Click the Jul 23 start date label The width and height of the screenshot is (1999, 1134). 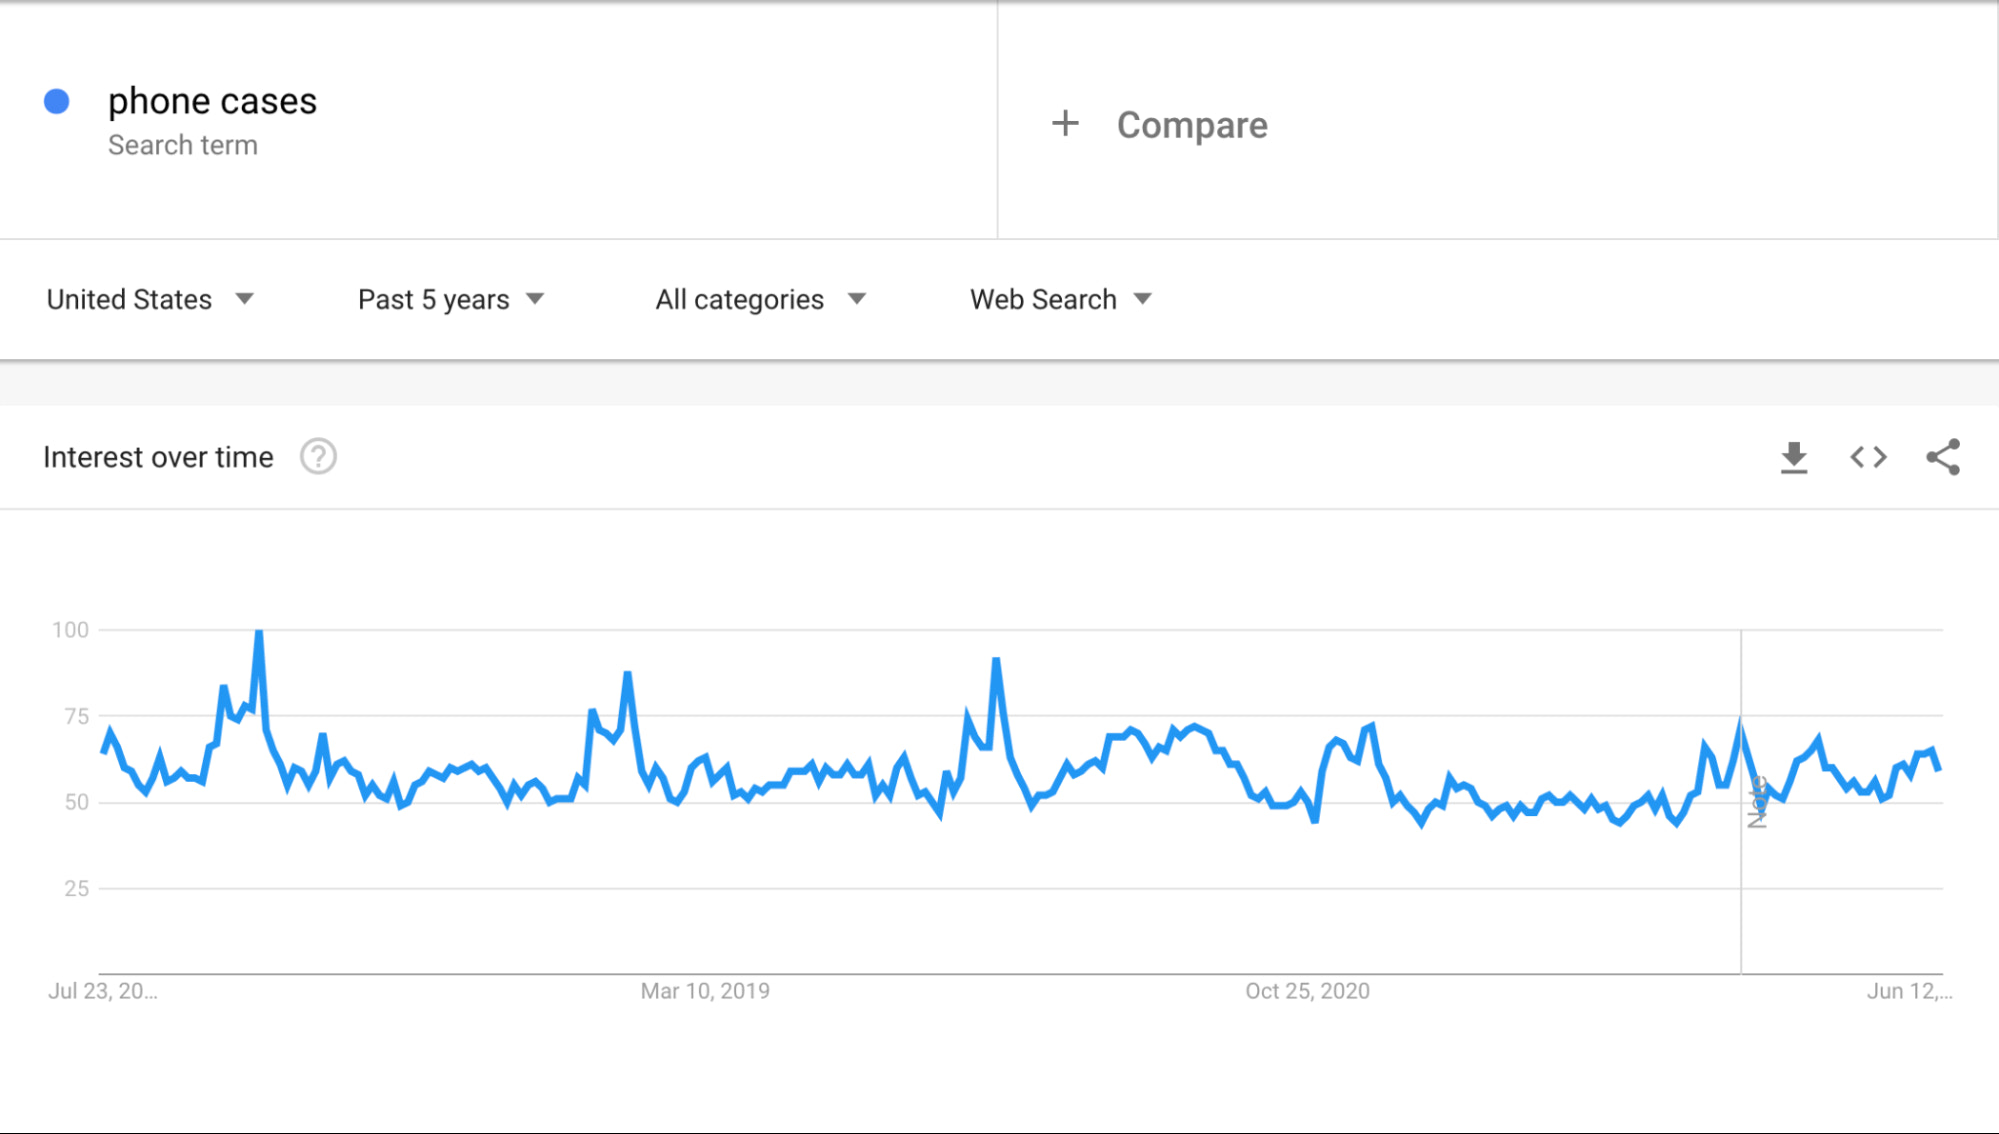click(103, 991)
